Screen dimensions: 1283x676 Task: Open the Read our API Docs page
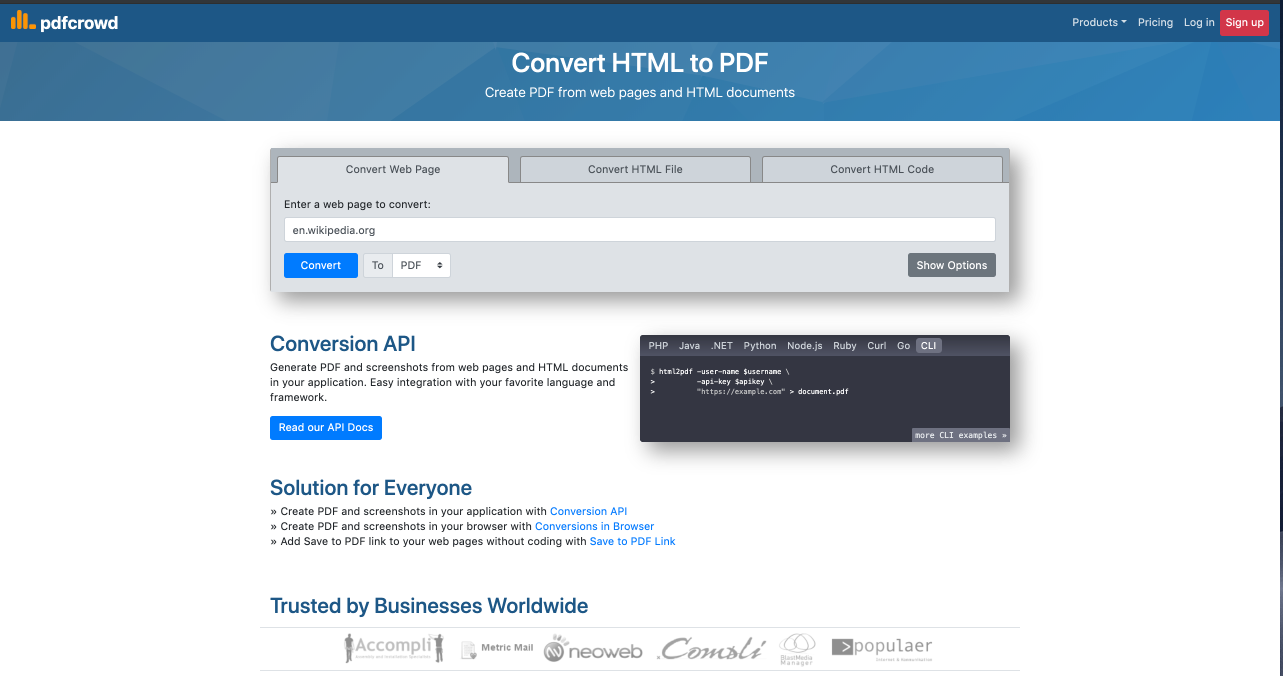(x=325, y=427)
